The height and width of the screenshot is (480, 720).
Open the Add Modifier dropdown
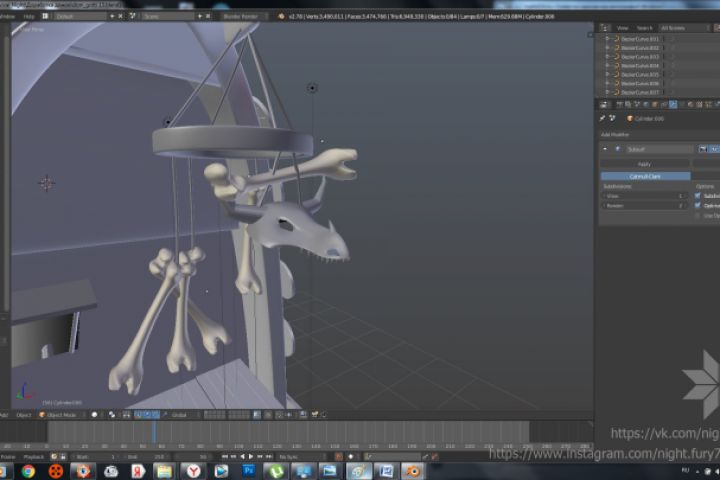point(659,135)
